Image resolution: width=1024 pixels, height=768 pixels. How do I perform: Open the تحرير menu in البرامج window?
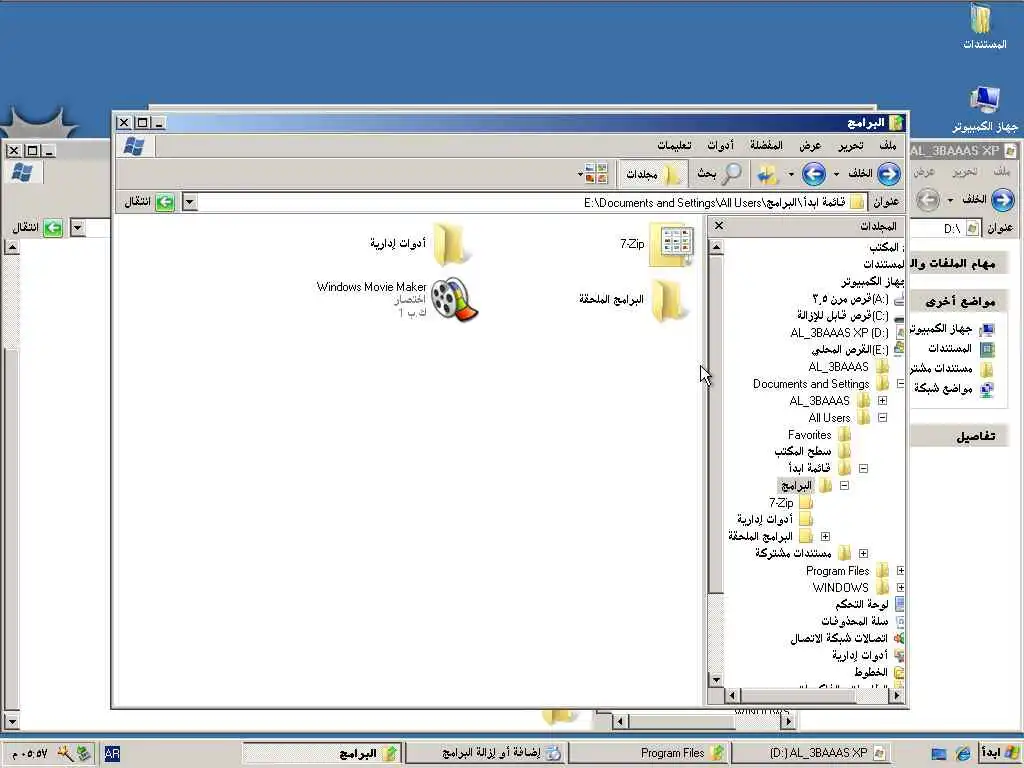[x=850, y=145]
